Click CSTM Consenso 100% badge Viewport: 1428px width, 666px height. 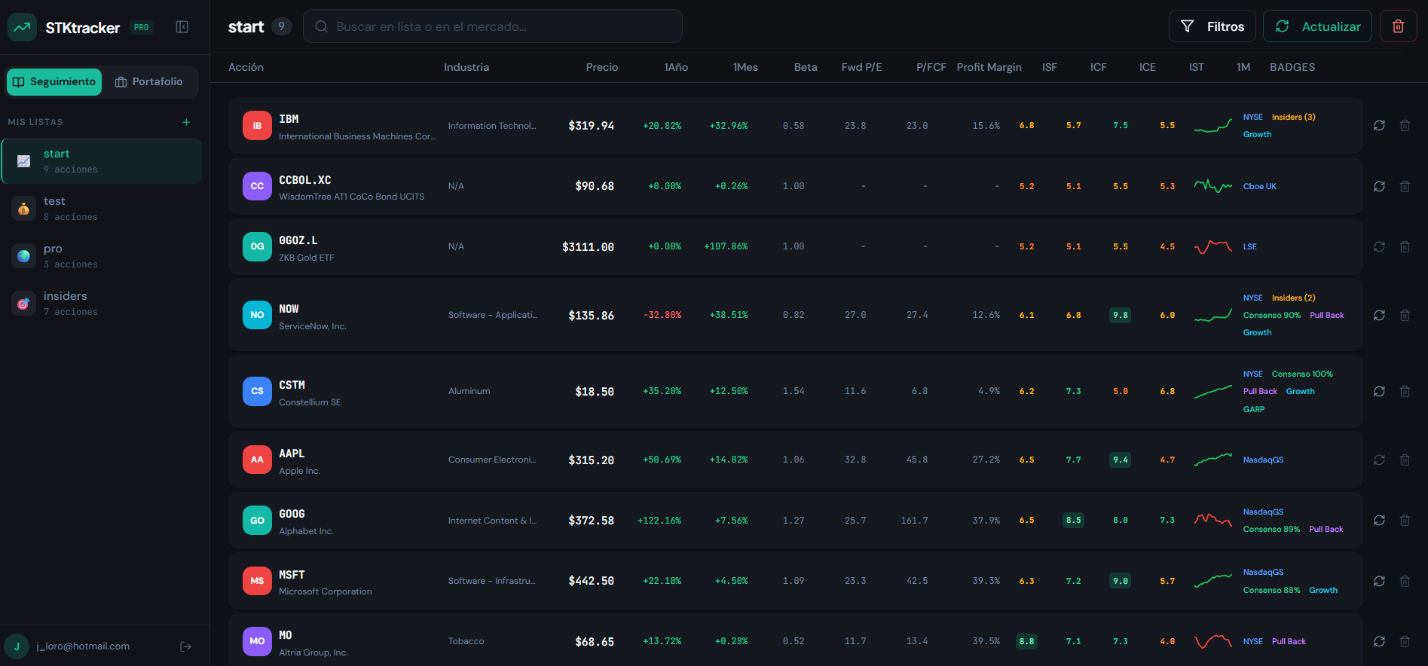point(1302,374)
